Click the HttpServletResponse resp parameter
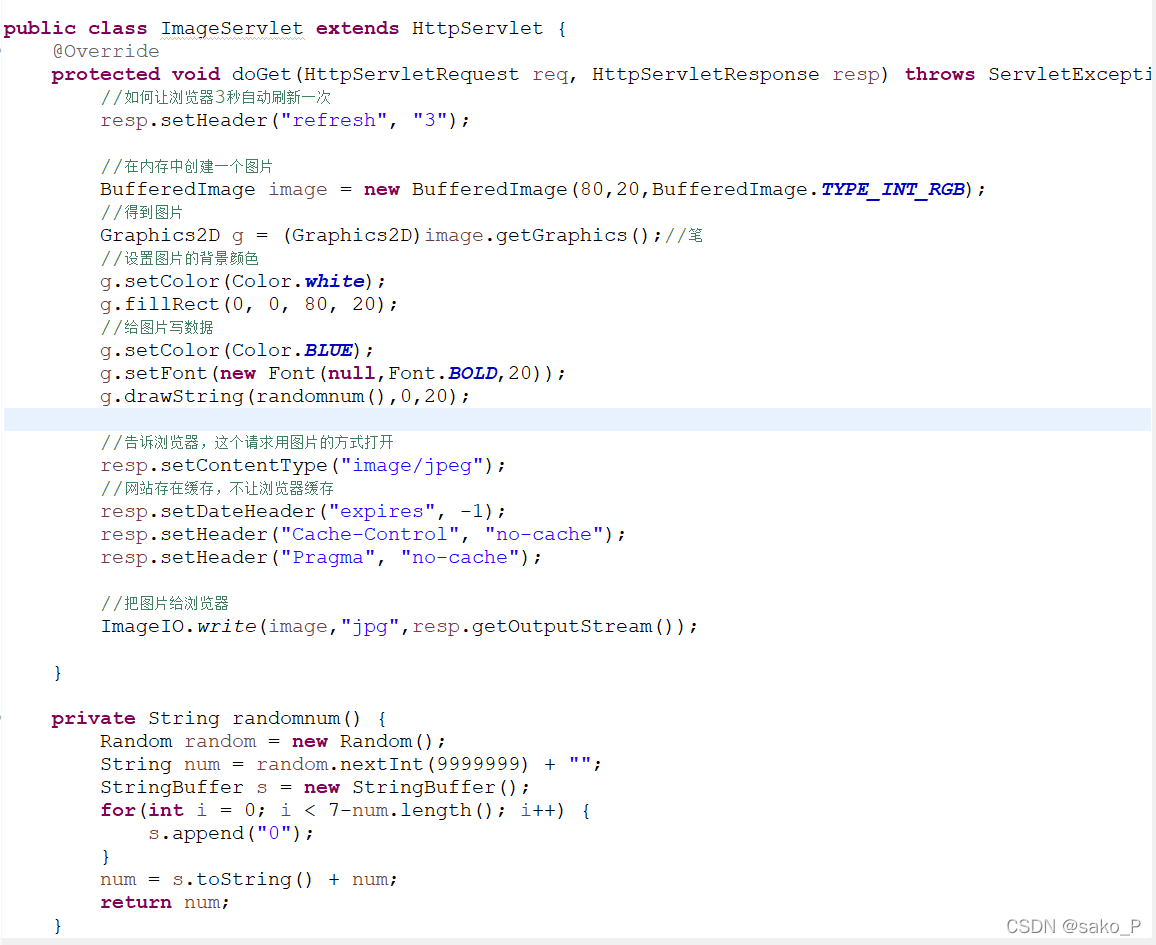 tap(736, 74)
